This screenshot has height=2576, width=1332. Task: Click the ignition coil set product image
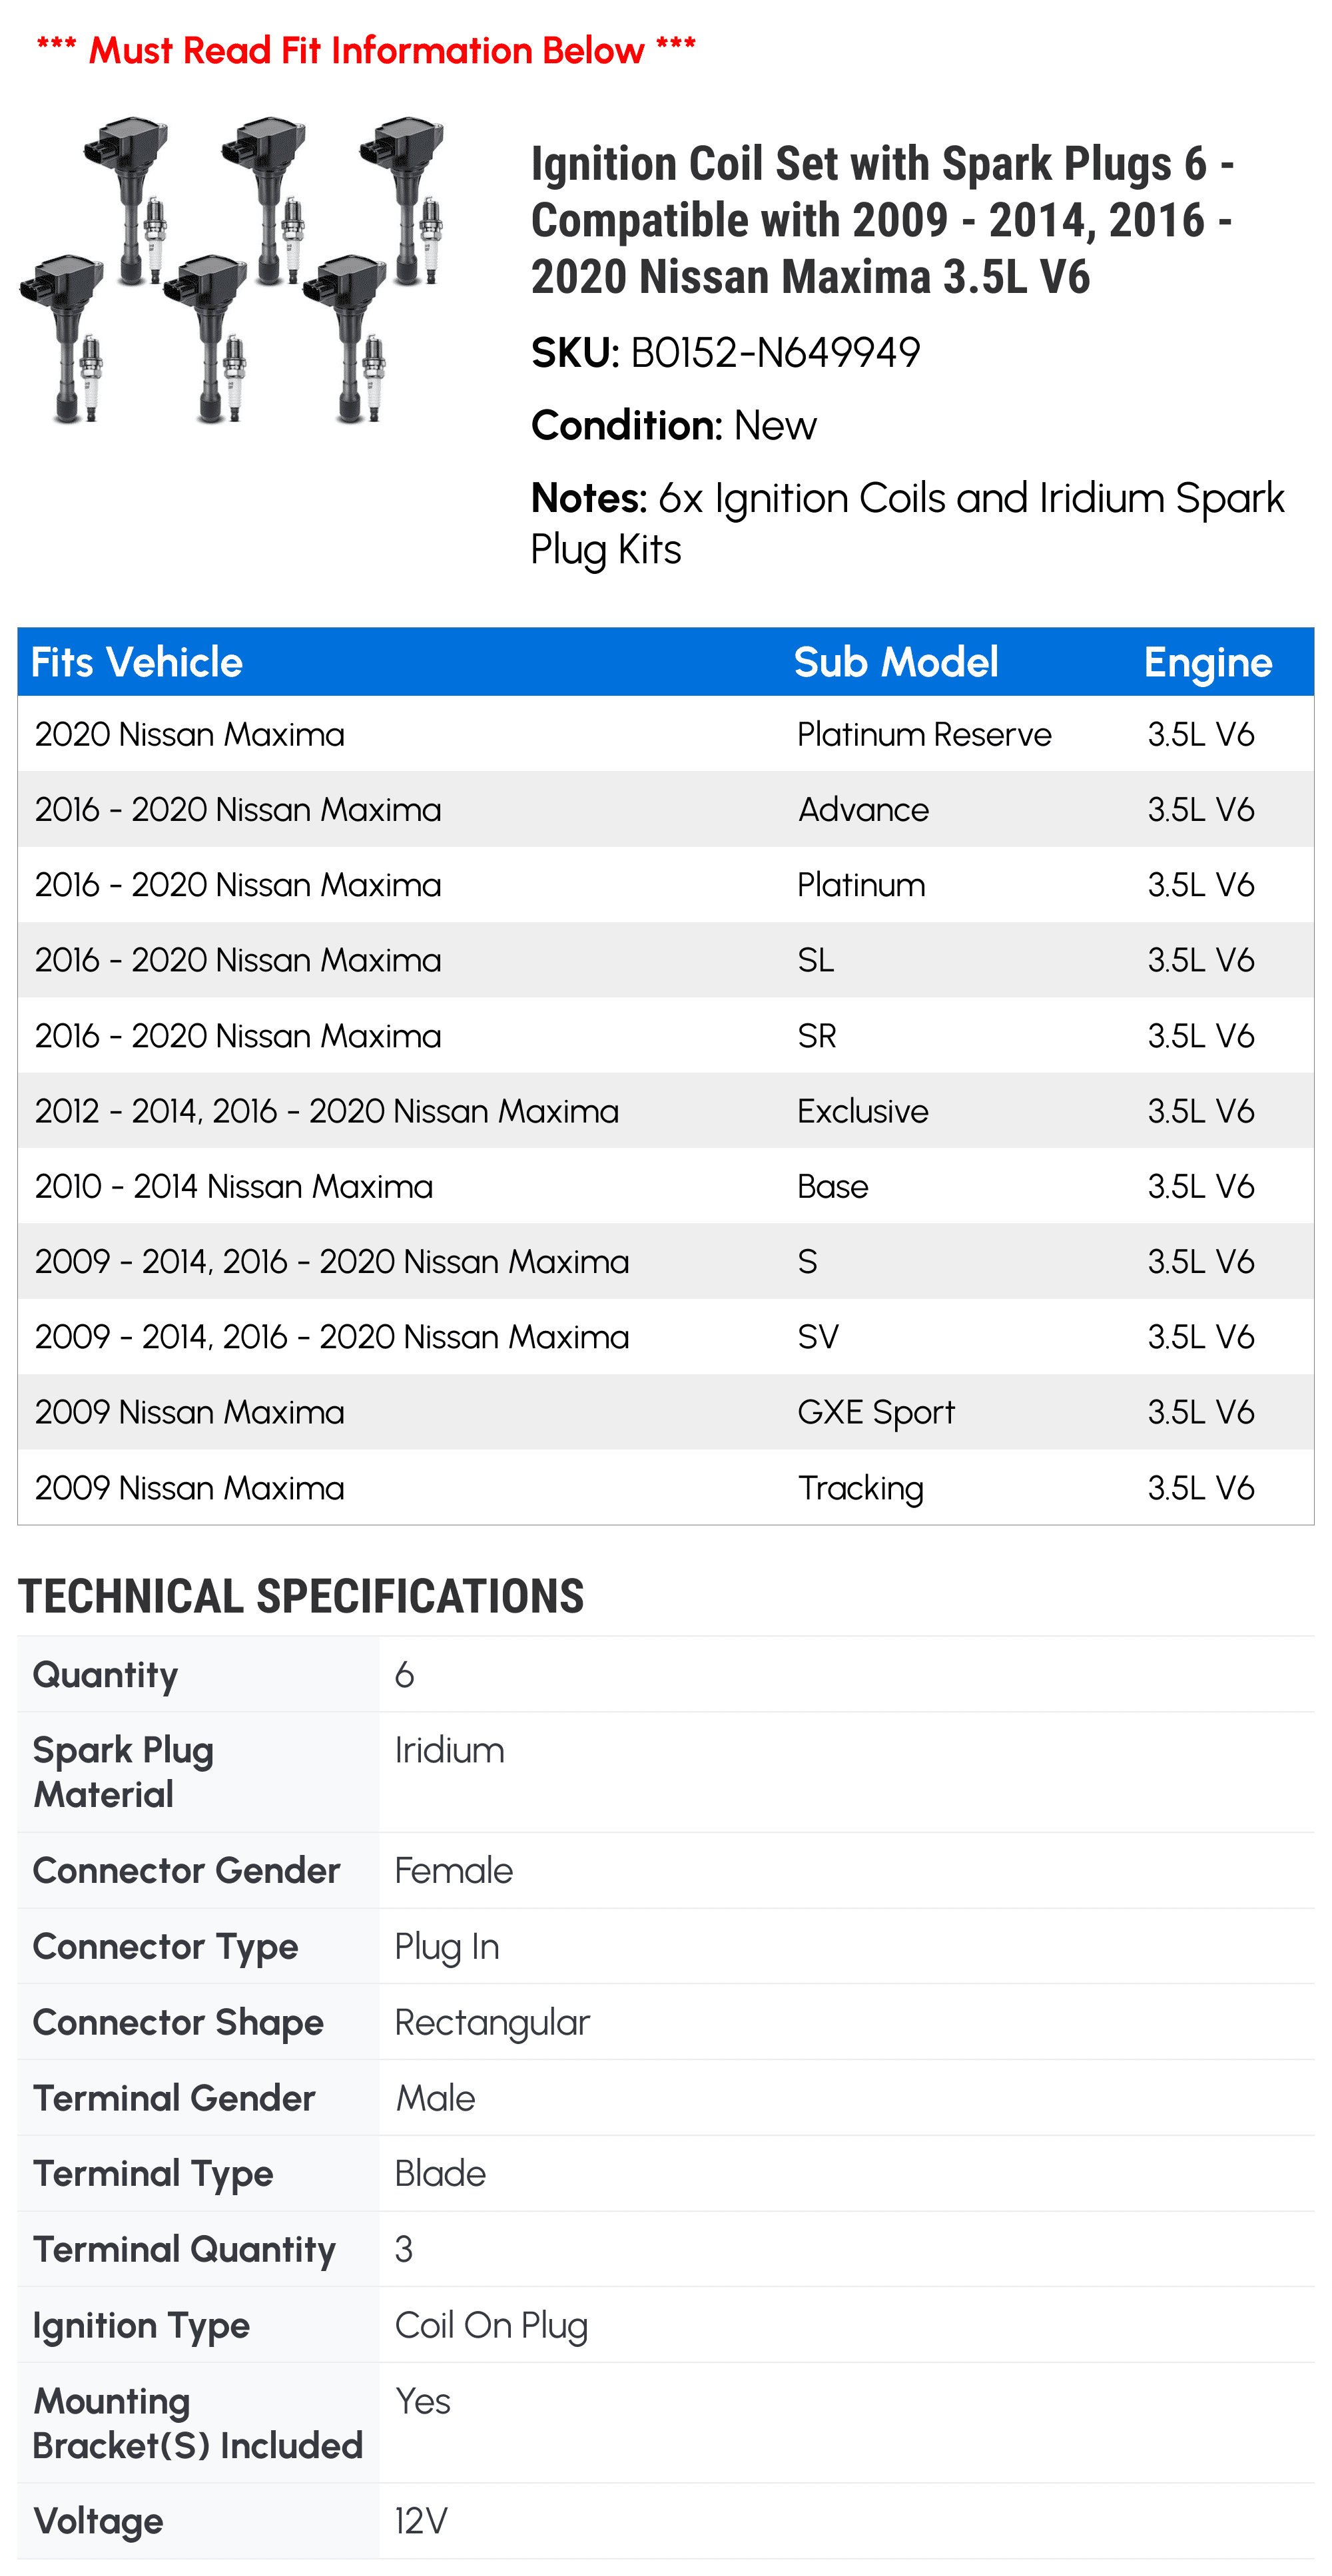click(x=231, y=271)
